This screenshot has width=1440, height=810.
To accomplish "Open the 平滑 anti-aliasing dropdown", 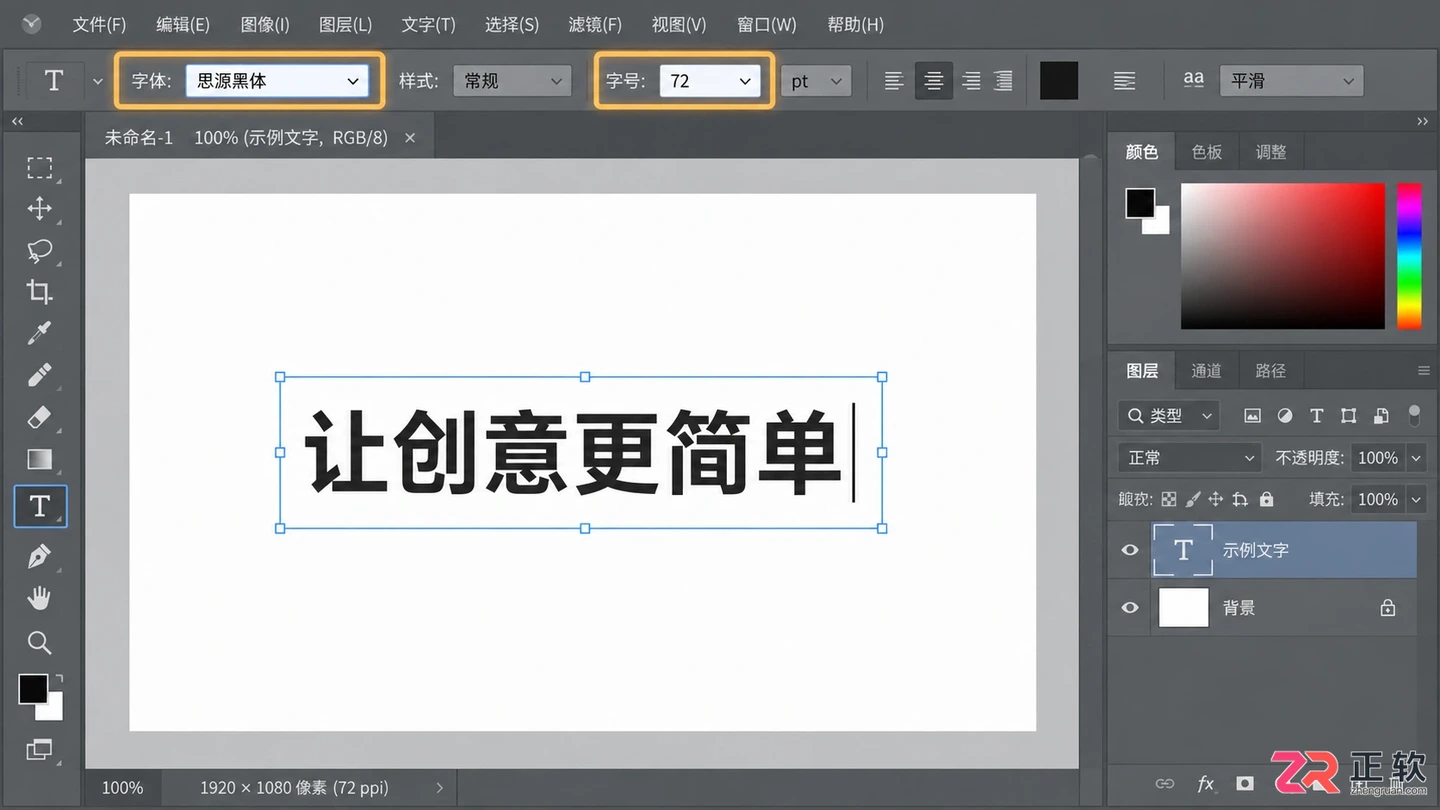I will 1292,81.
